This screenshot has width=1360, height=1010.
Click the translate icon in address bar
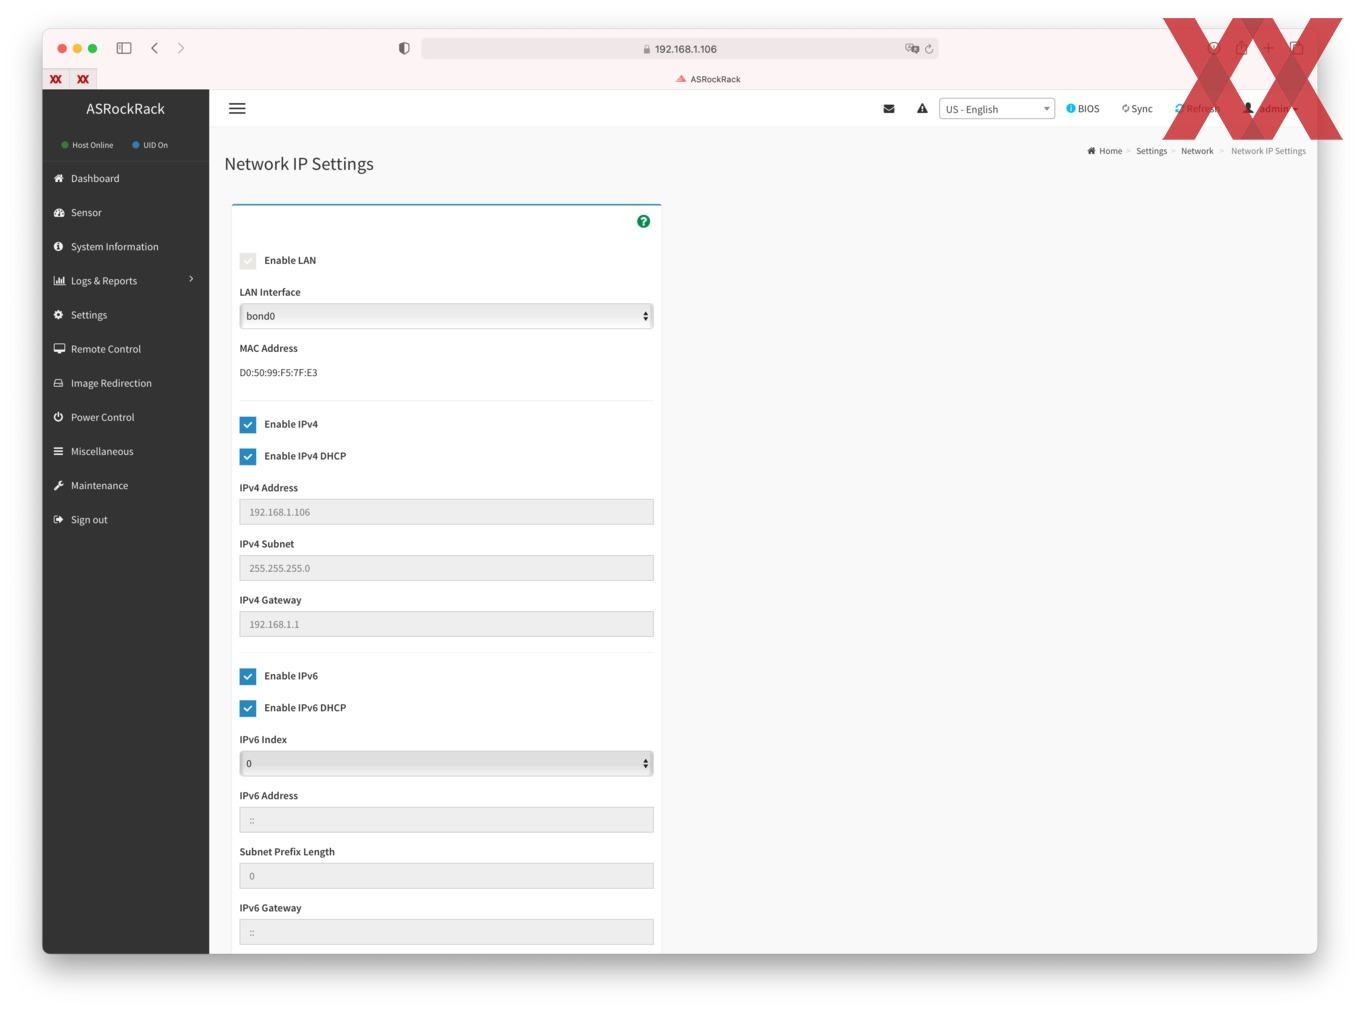coord(911,48)
